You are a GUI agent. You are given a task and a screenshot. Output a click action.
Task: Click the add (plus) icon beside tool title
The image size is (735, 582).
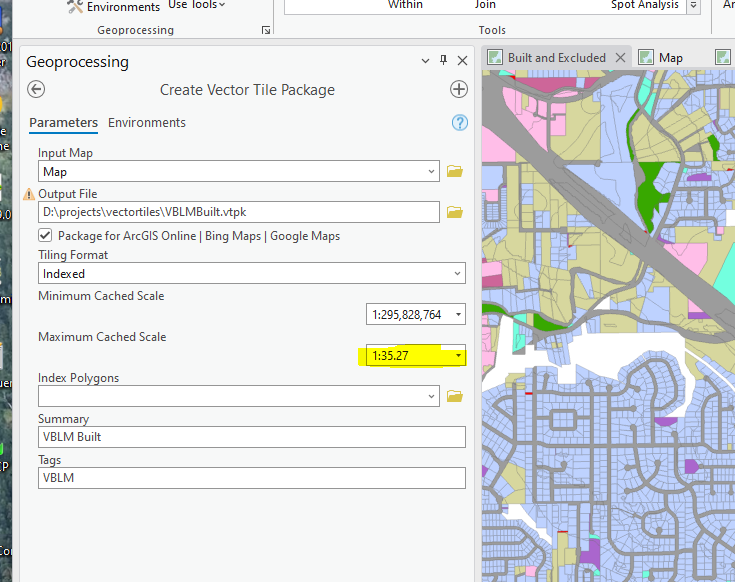(x=459, y=90)
